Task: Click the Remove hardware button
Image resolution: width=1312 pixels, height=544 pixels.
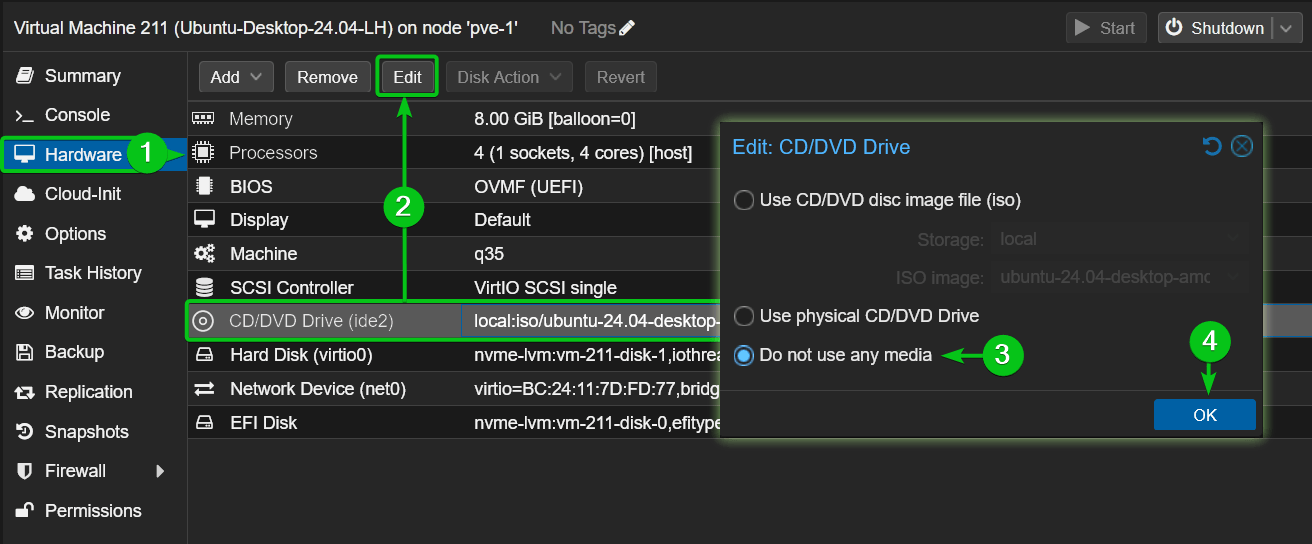Action: click(327, 77)
